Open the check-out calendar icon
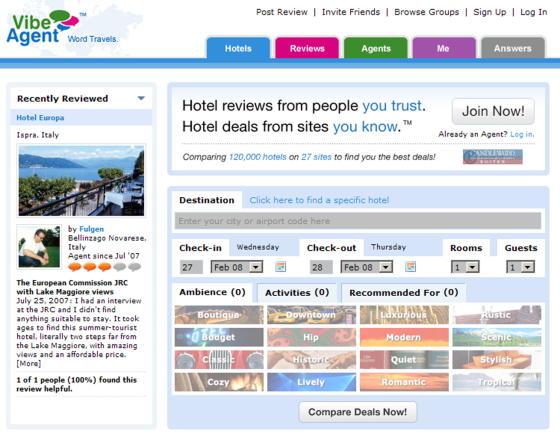The width and height of the screenshot is (560, 434). (410, 266)
